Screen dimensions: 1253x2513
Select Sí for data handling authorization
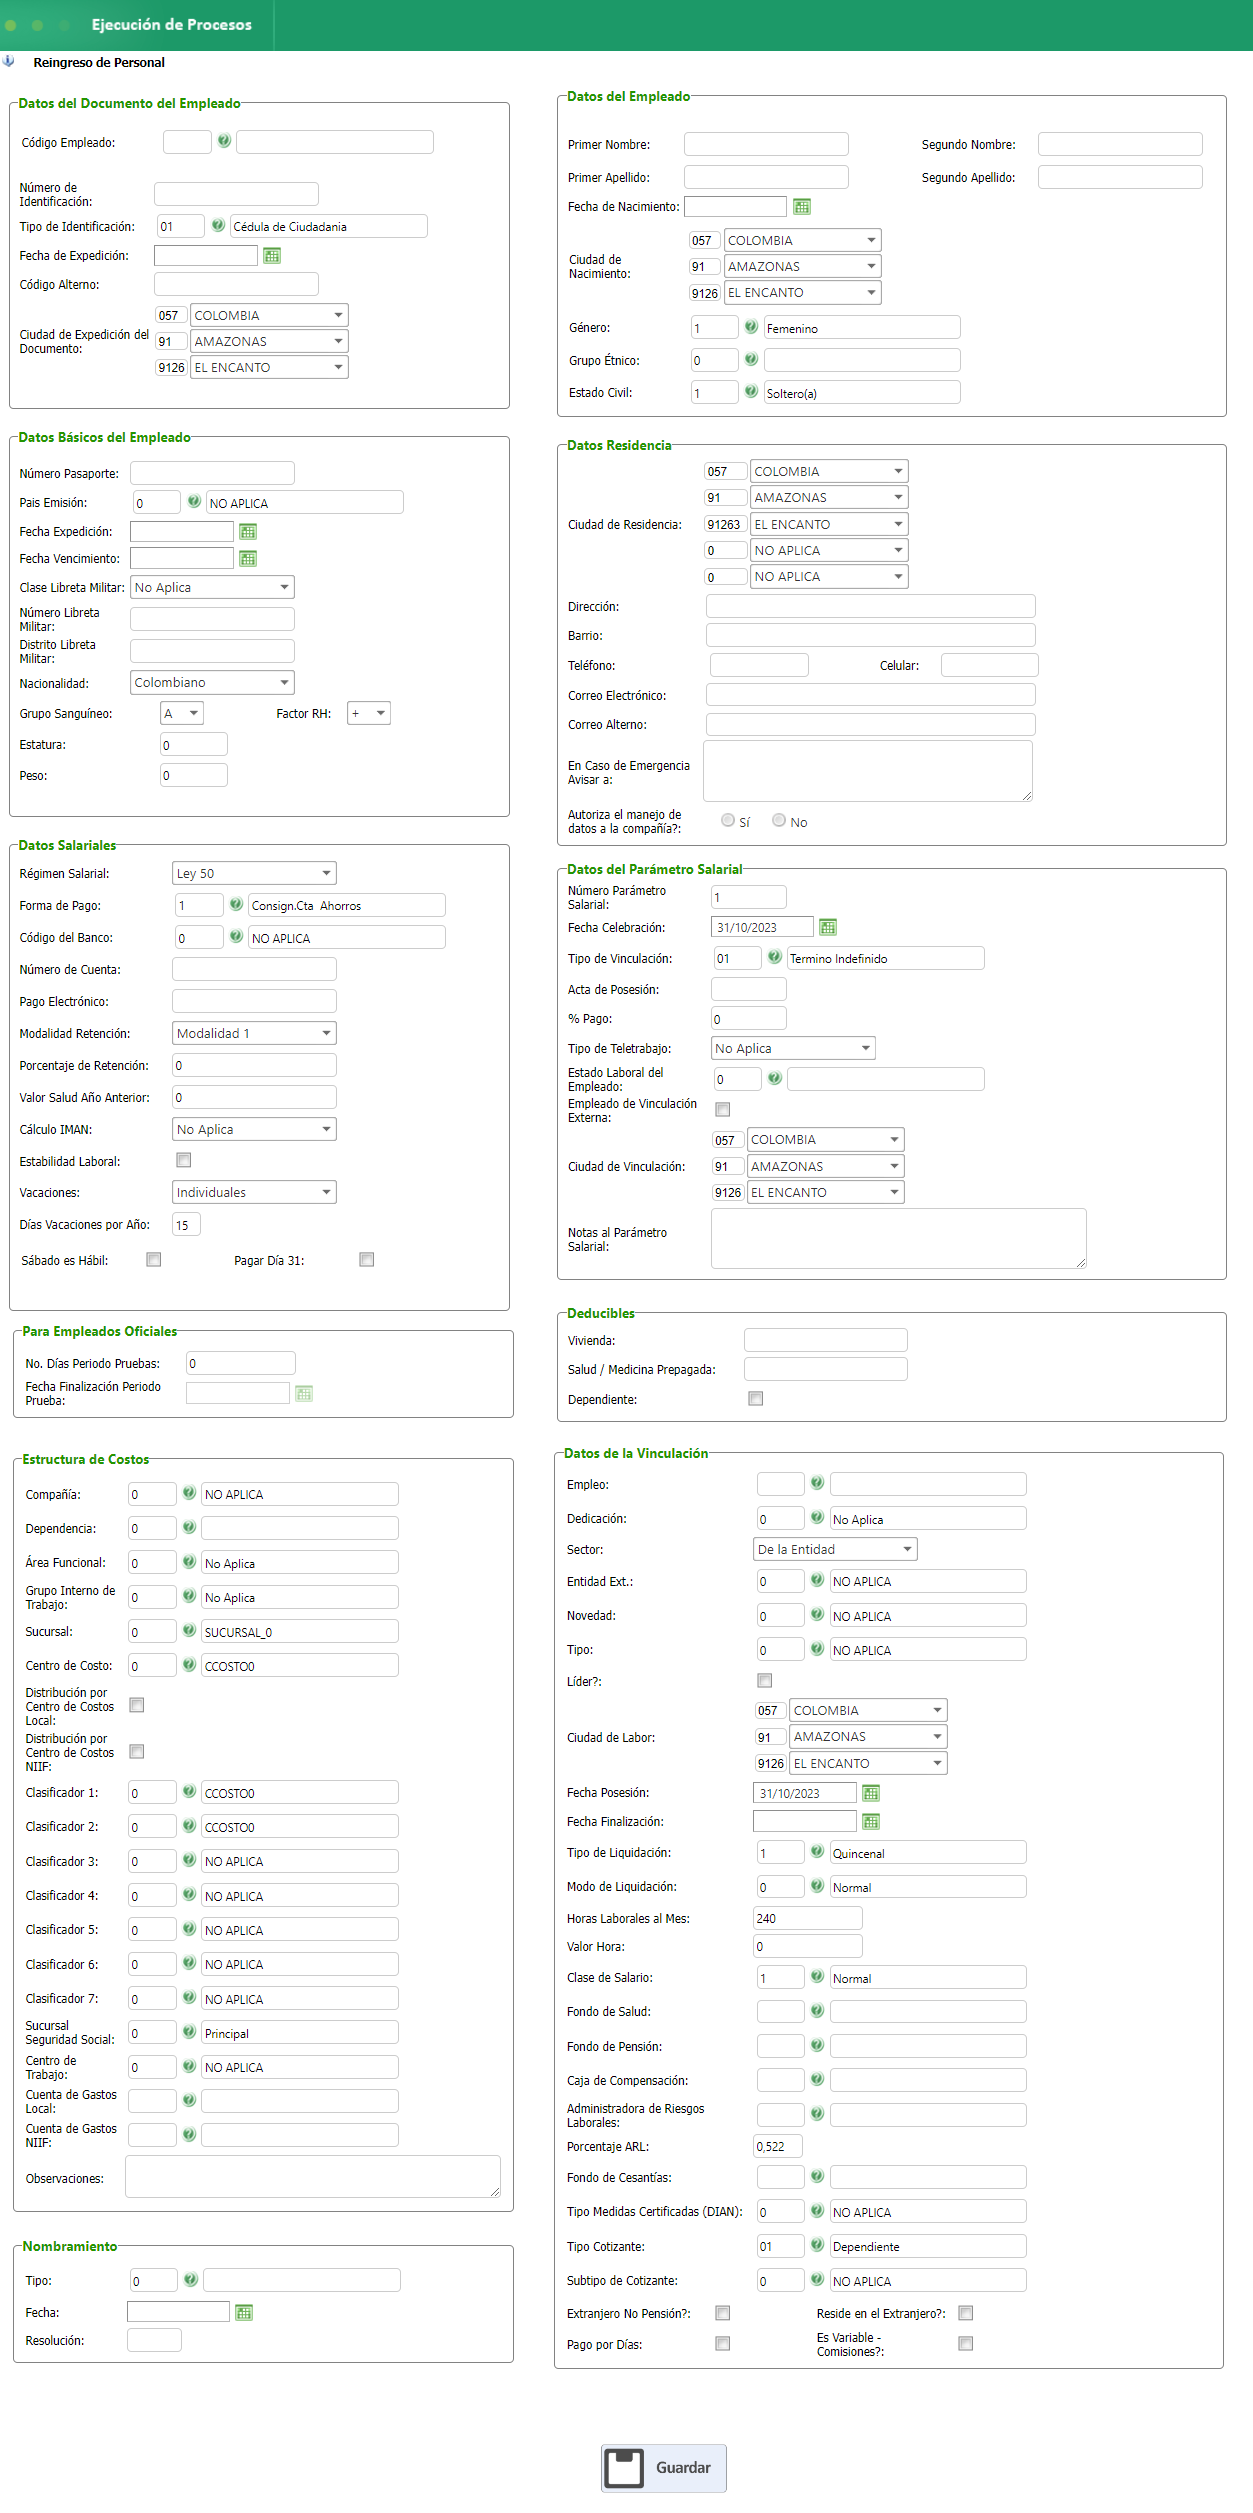tap(728, 820)
